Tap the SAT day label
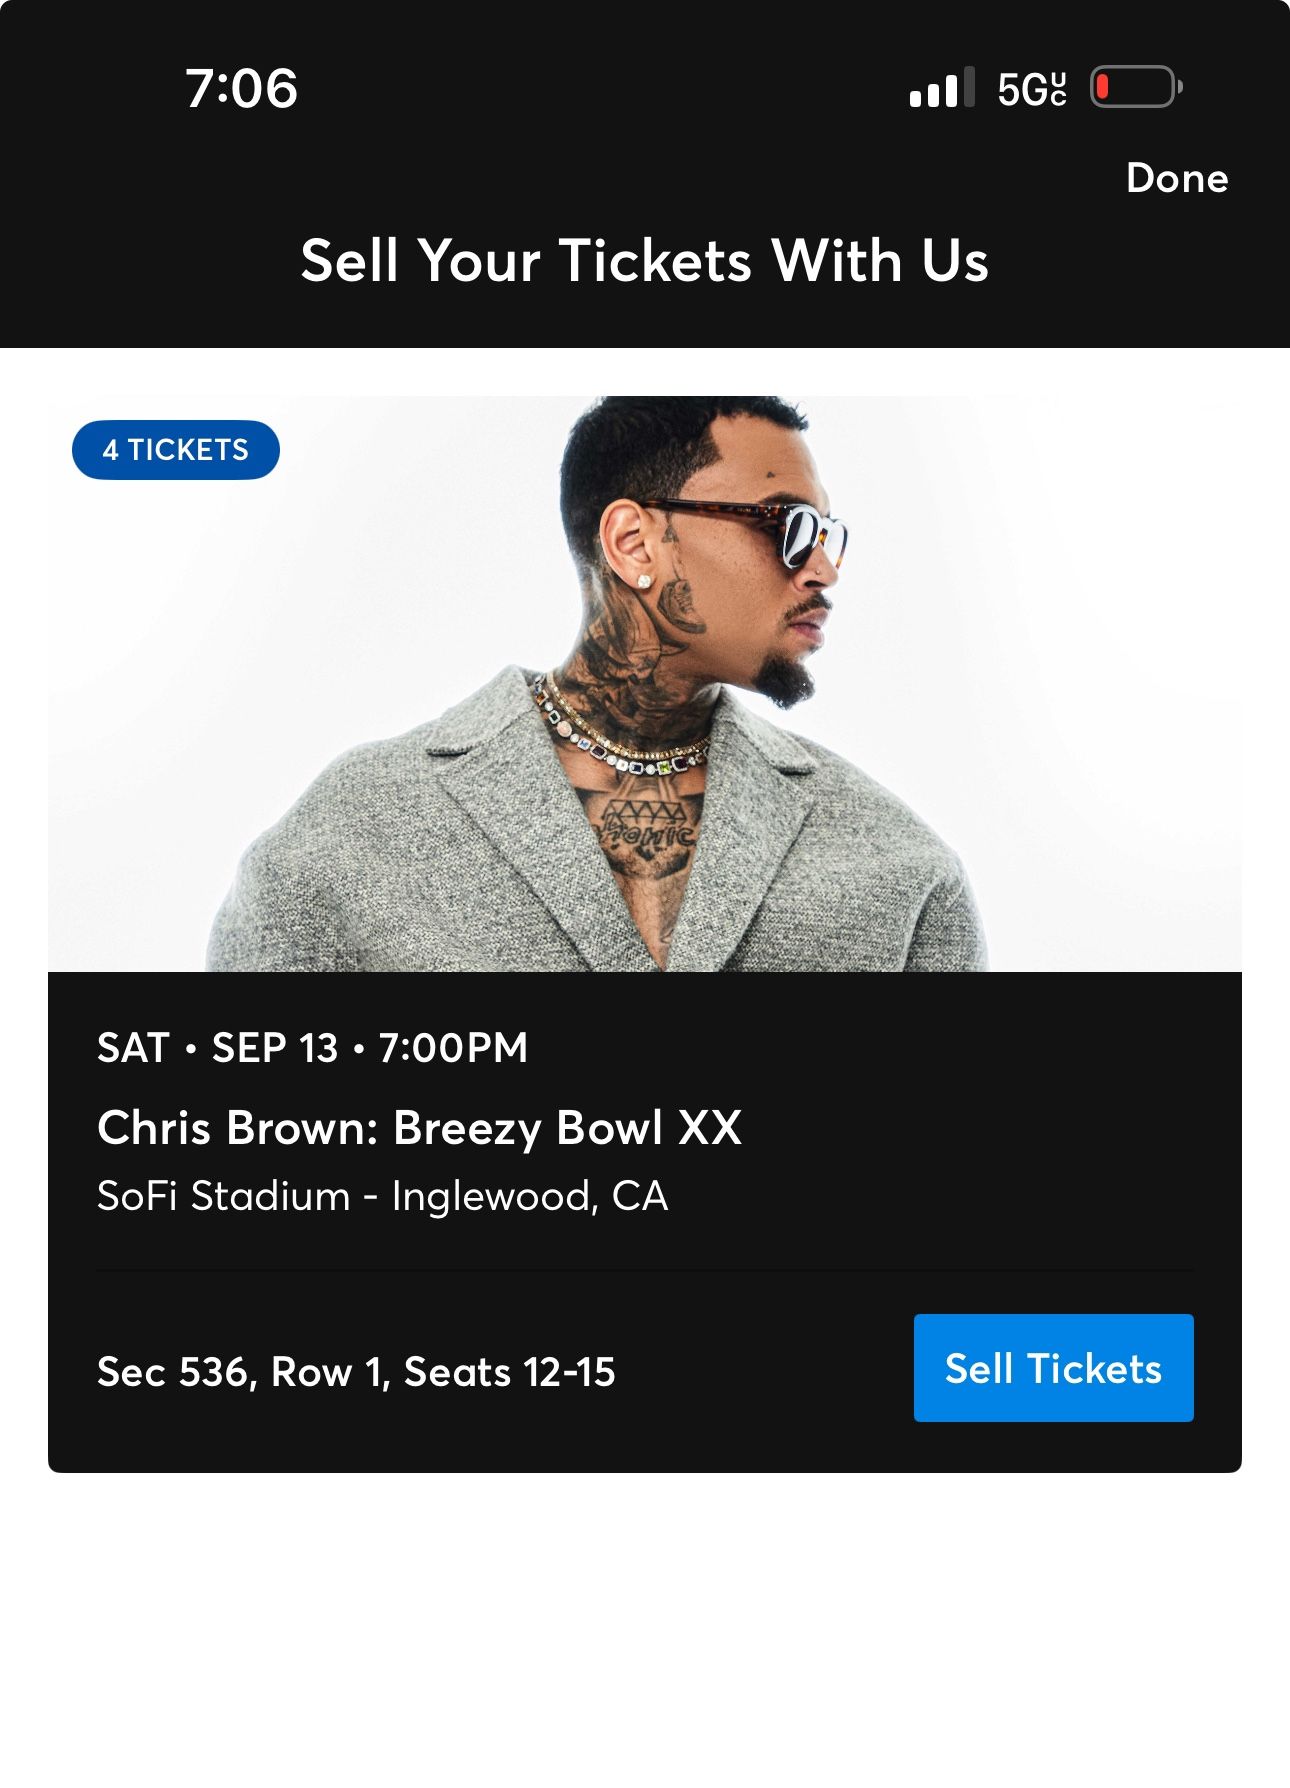The height and width of the screenshot is (1788, 1290). click(x=133, y=1048)
